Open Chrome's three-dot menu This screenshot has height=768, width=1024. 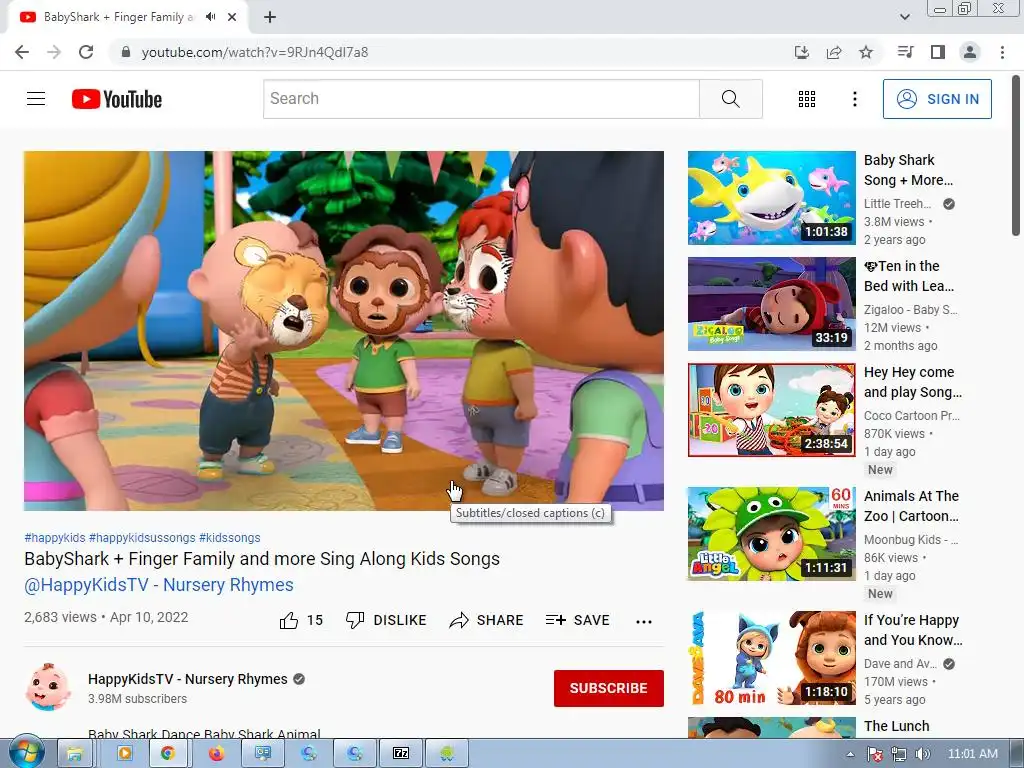click(x=1002, y=52)
